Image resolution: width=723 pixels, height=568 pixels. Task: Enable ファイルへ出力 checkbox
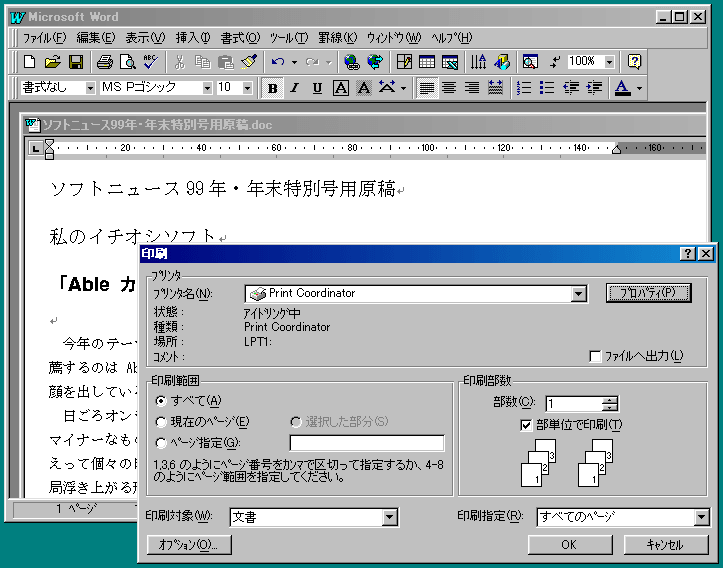pos(595,356)
